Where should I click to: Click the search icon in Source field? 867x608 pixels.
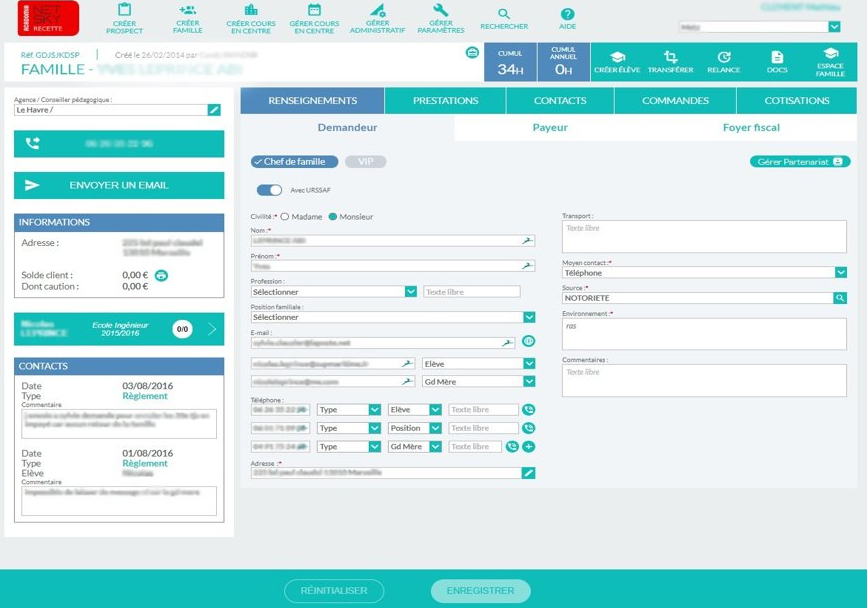click(x=840, y=298)
